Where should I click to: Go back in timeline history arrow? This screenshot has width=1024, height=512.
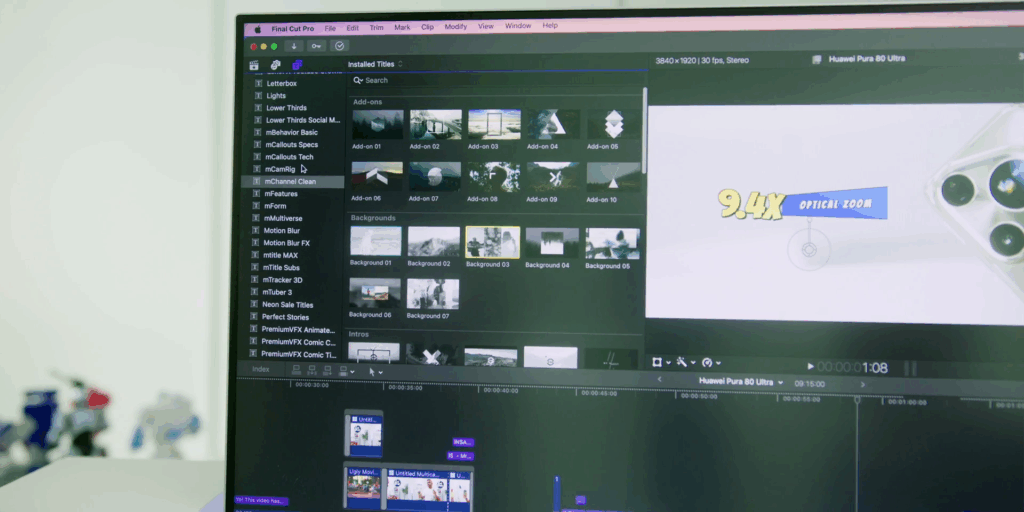(x=660, y=379)
